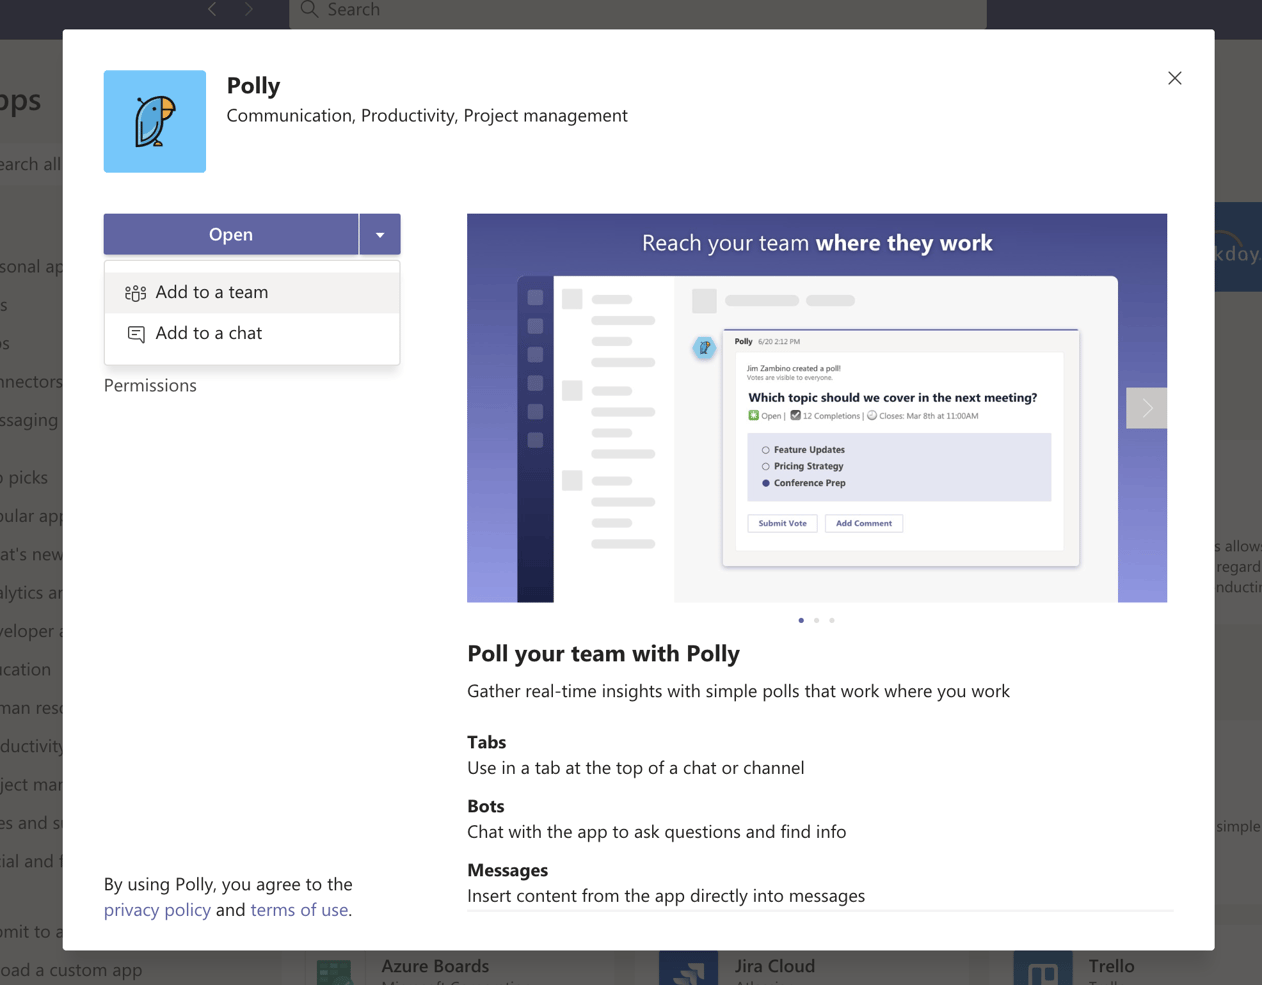Screen dimensions: 1262x985
Task: Open the terms of use link
Action: point(299,910)
